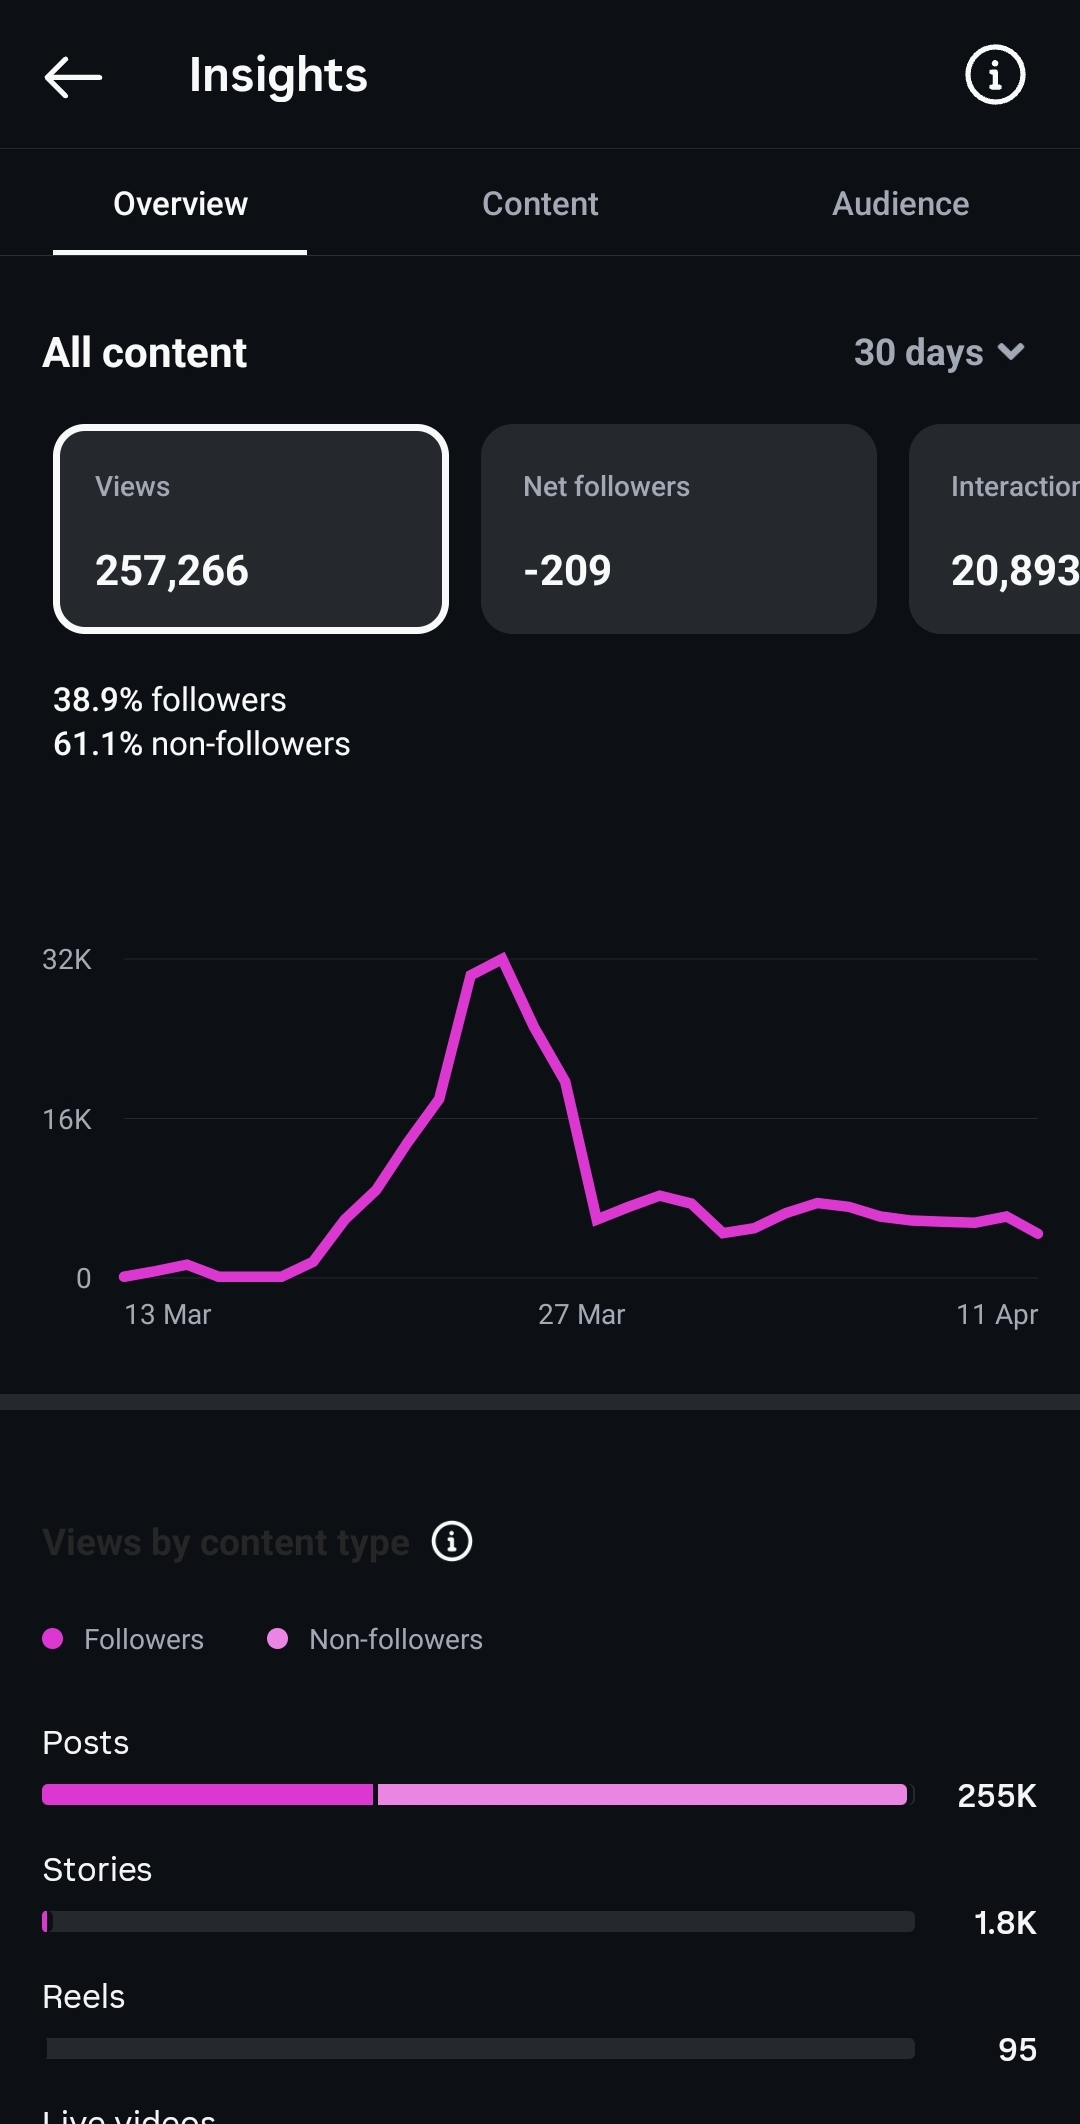Click the Posts views progress bar
Viewport: 1080px width, 2124px height.
pos(476,1794)
